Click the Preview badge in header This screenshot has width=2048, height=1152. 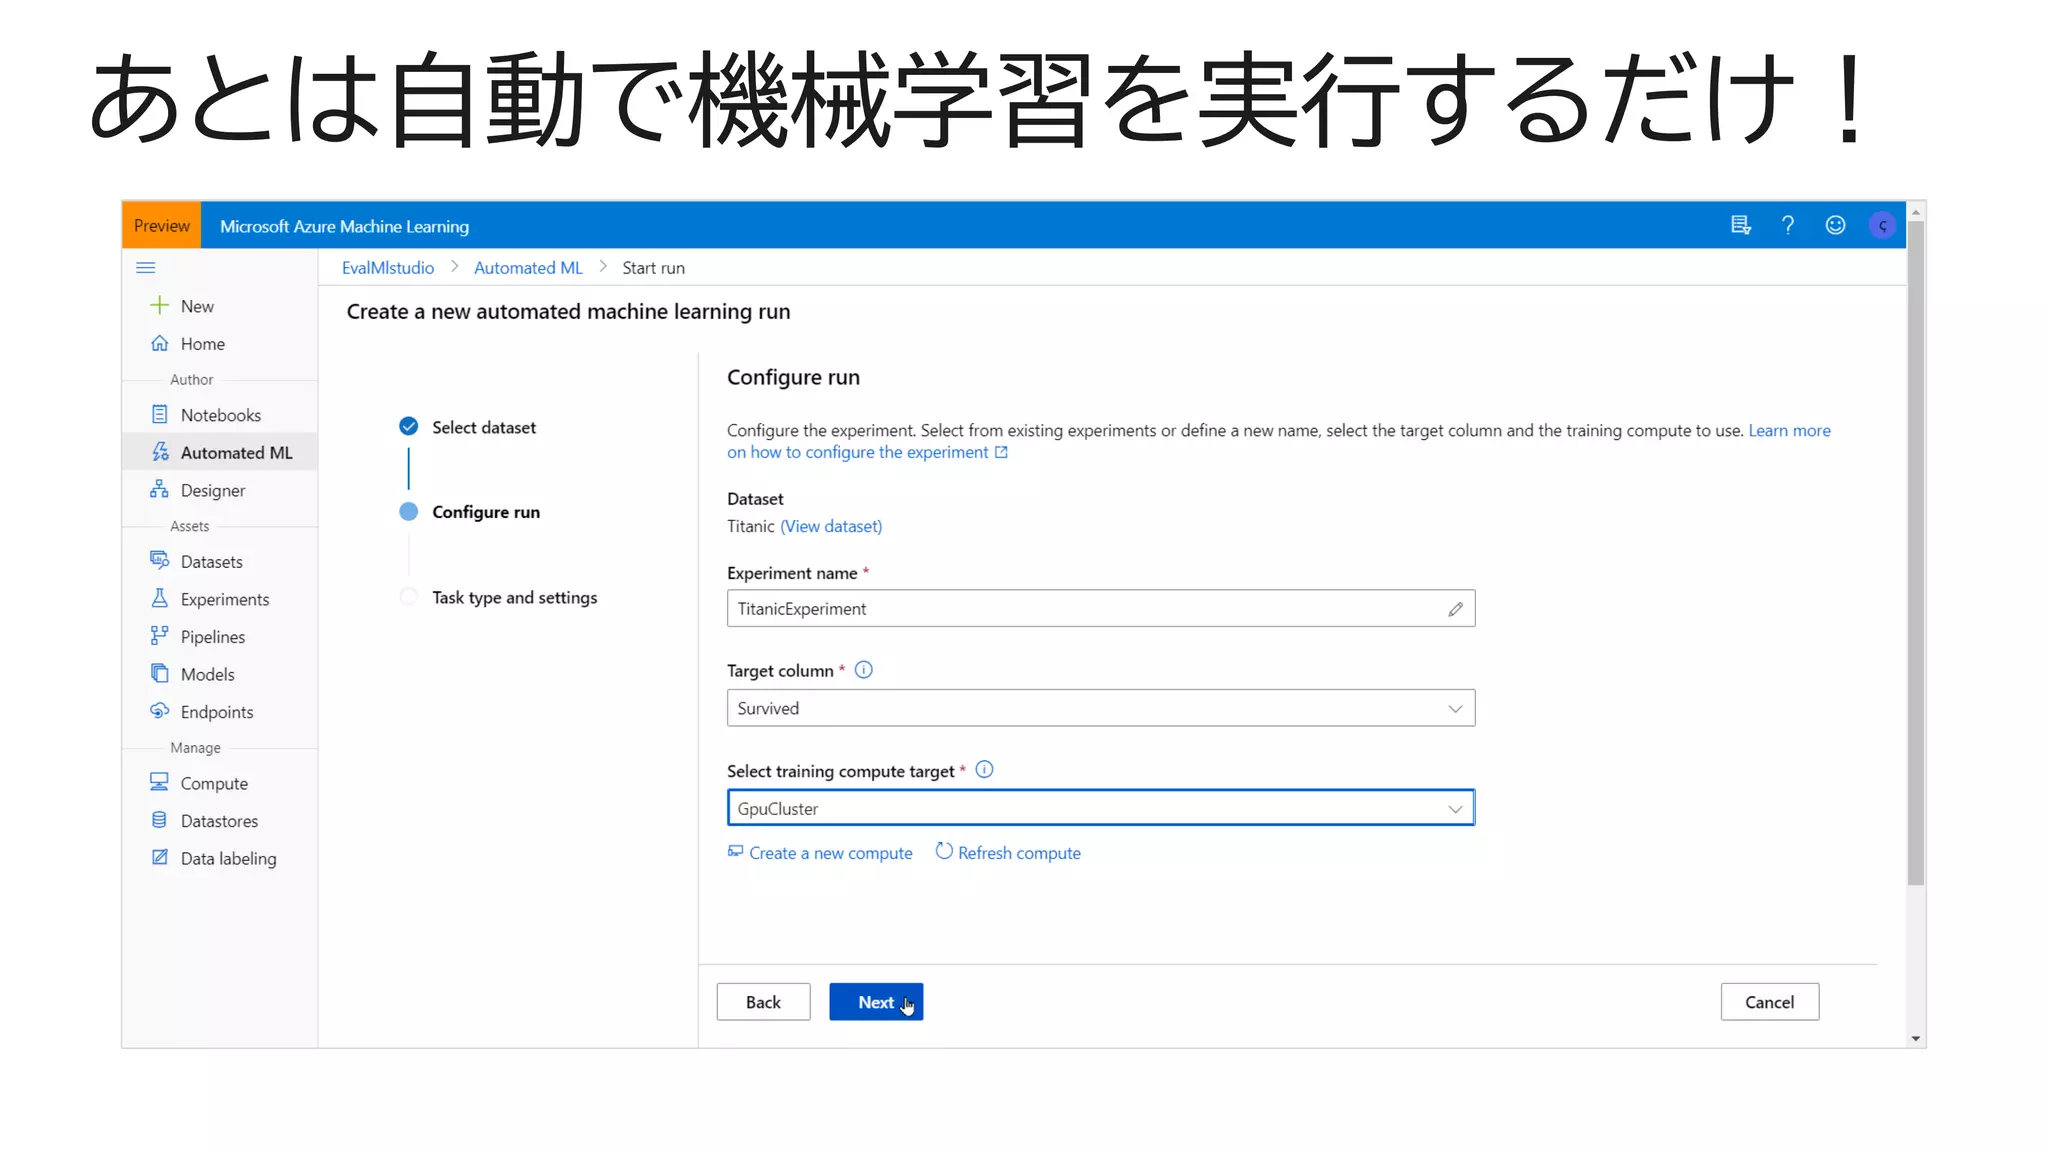coord(162,225)
